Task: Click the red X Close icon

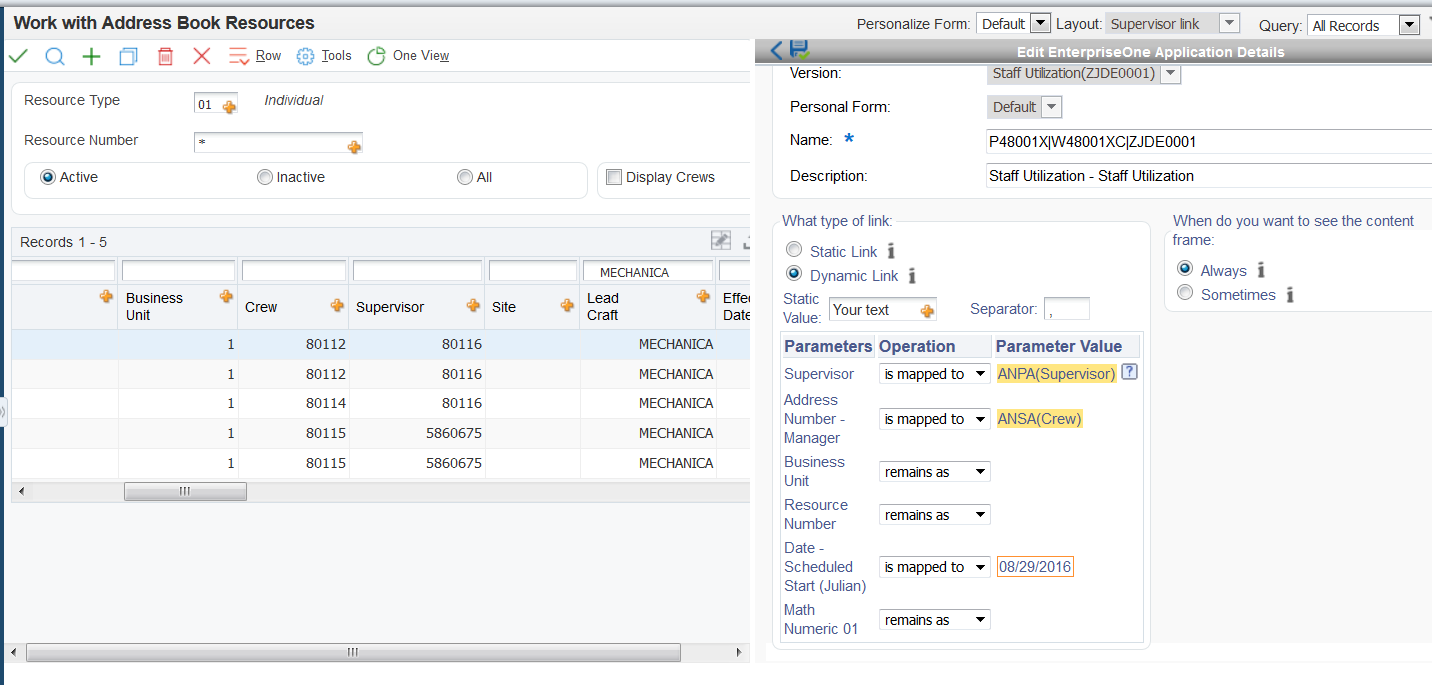Action: coord(202,56)
